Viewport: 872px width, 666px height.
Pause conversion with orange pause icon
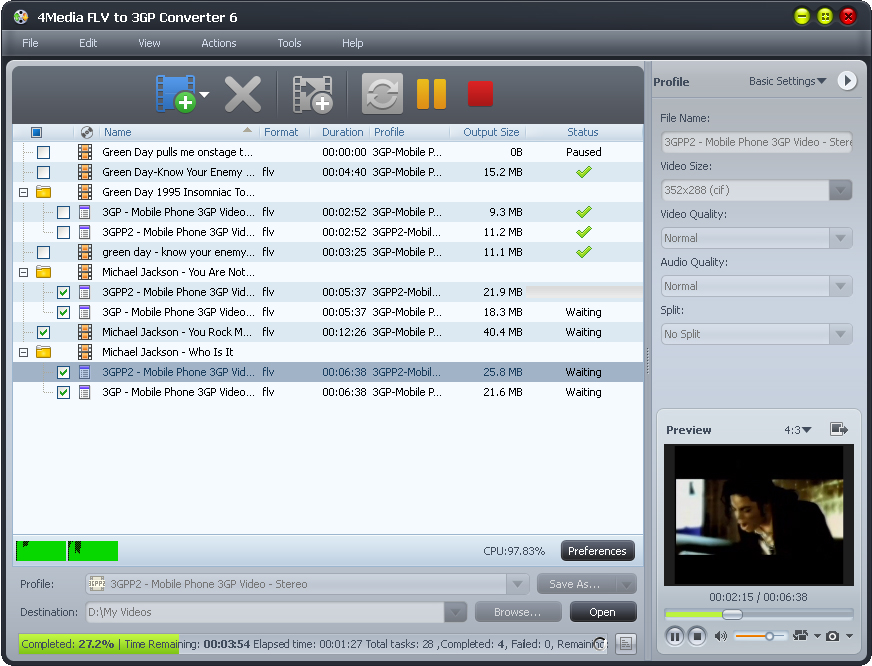pos(431,93)
